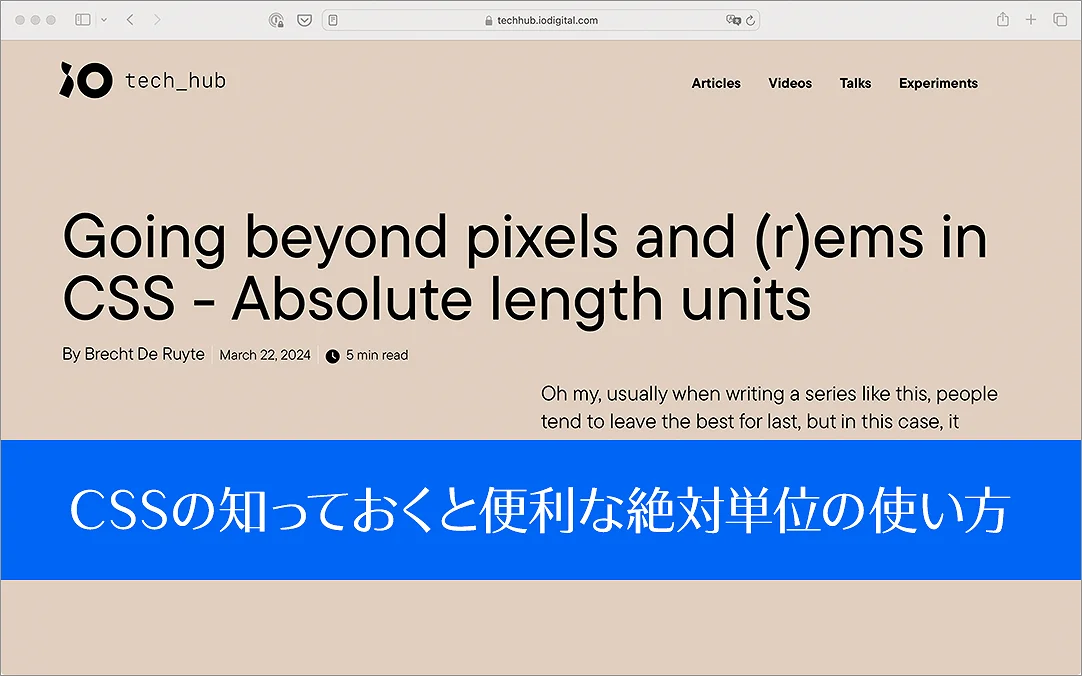This screenshot has width=1082, height=676.
Task: Add a new tab with plus icon
Action: pos(1031,19)
